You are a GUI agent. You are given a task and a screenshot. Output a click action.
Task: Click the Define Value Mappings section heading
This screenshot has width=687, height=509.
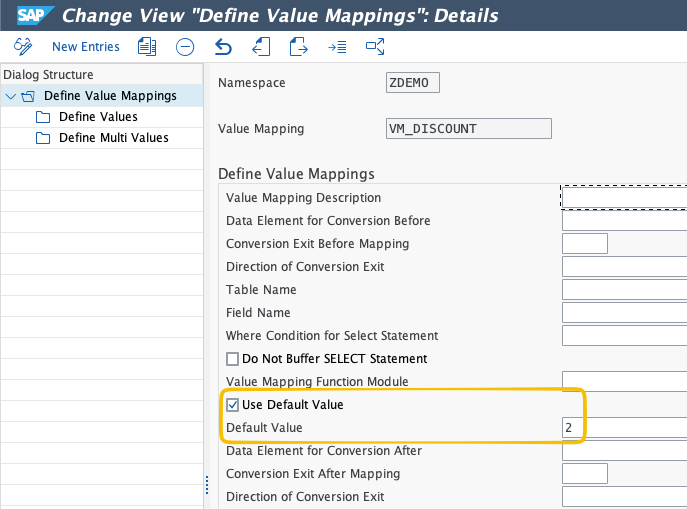click(x=296, y=174)
